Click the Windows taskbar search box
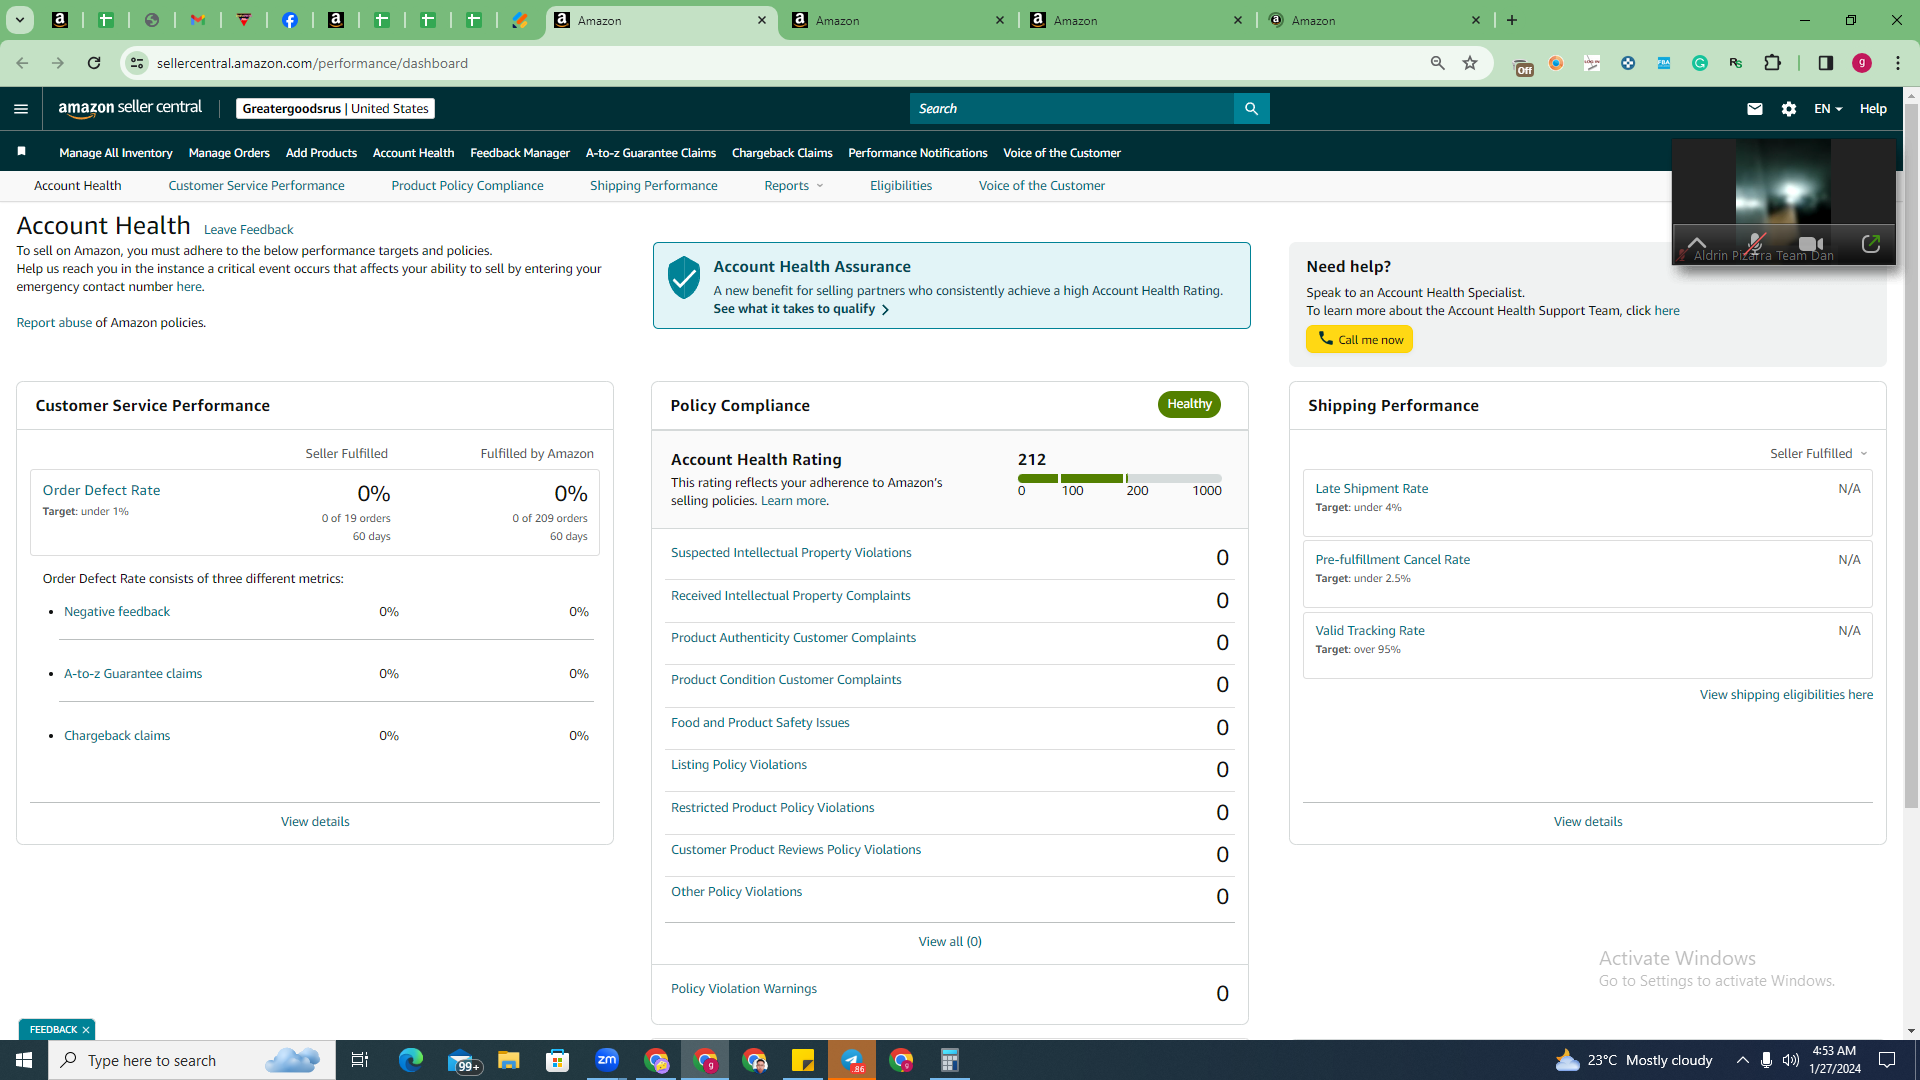This screenshot has width=1920, height=1080. click(192, 1060)
